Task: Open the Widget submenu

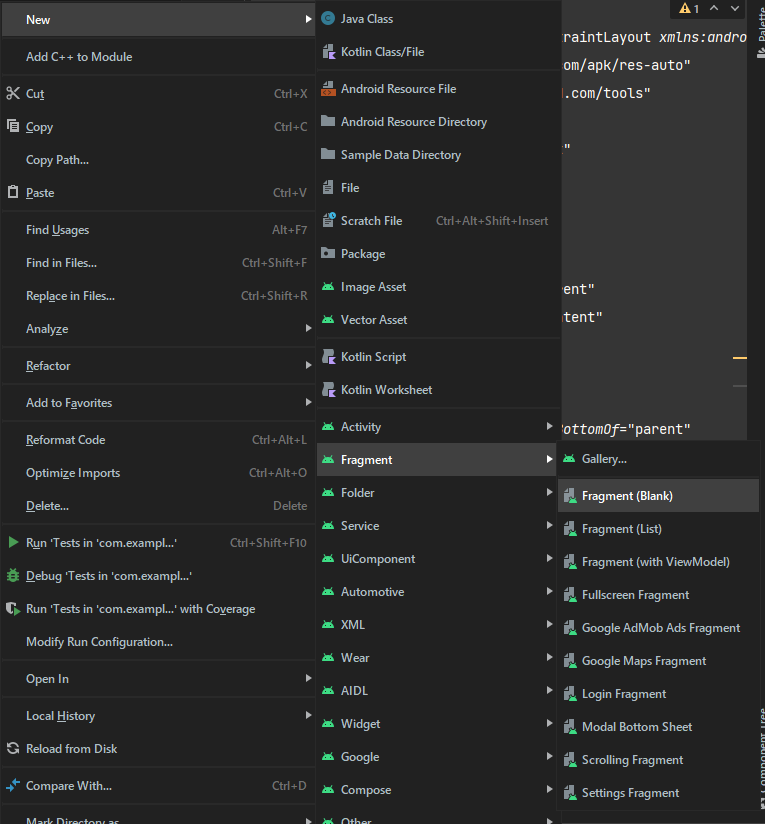Action: click(437, 724)
